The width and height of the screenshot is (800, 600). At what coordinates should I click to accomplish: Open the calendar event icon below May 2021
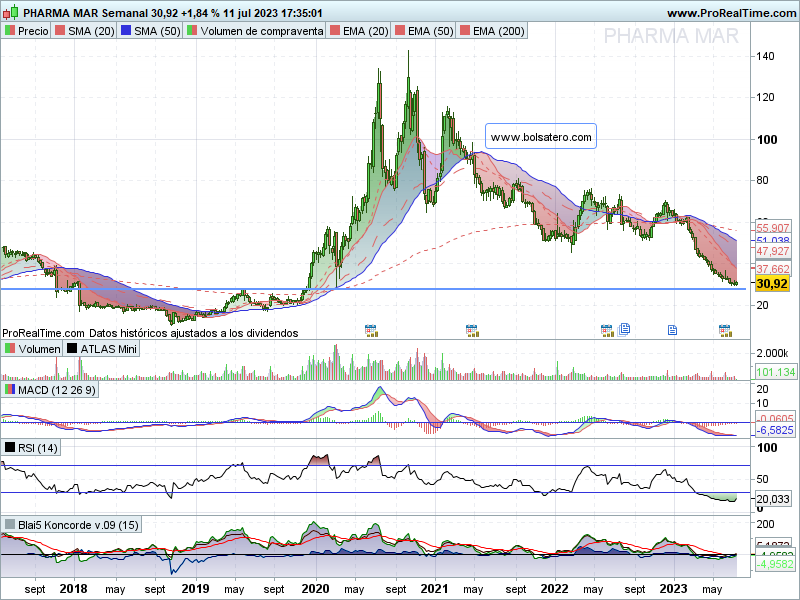click(x=472, y=331)
